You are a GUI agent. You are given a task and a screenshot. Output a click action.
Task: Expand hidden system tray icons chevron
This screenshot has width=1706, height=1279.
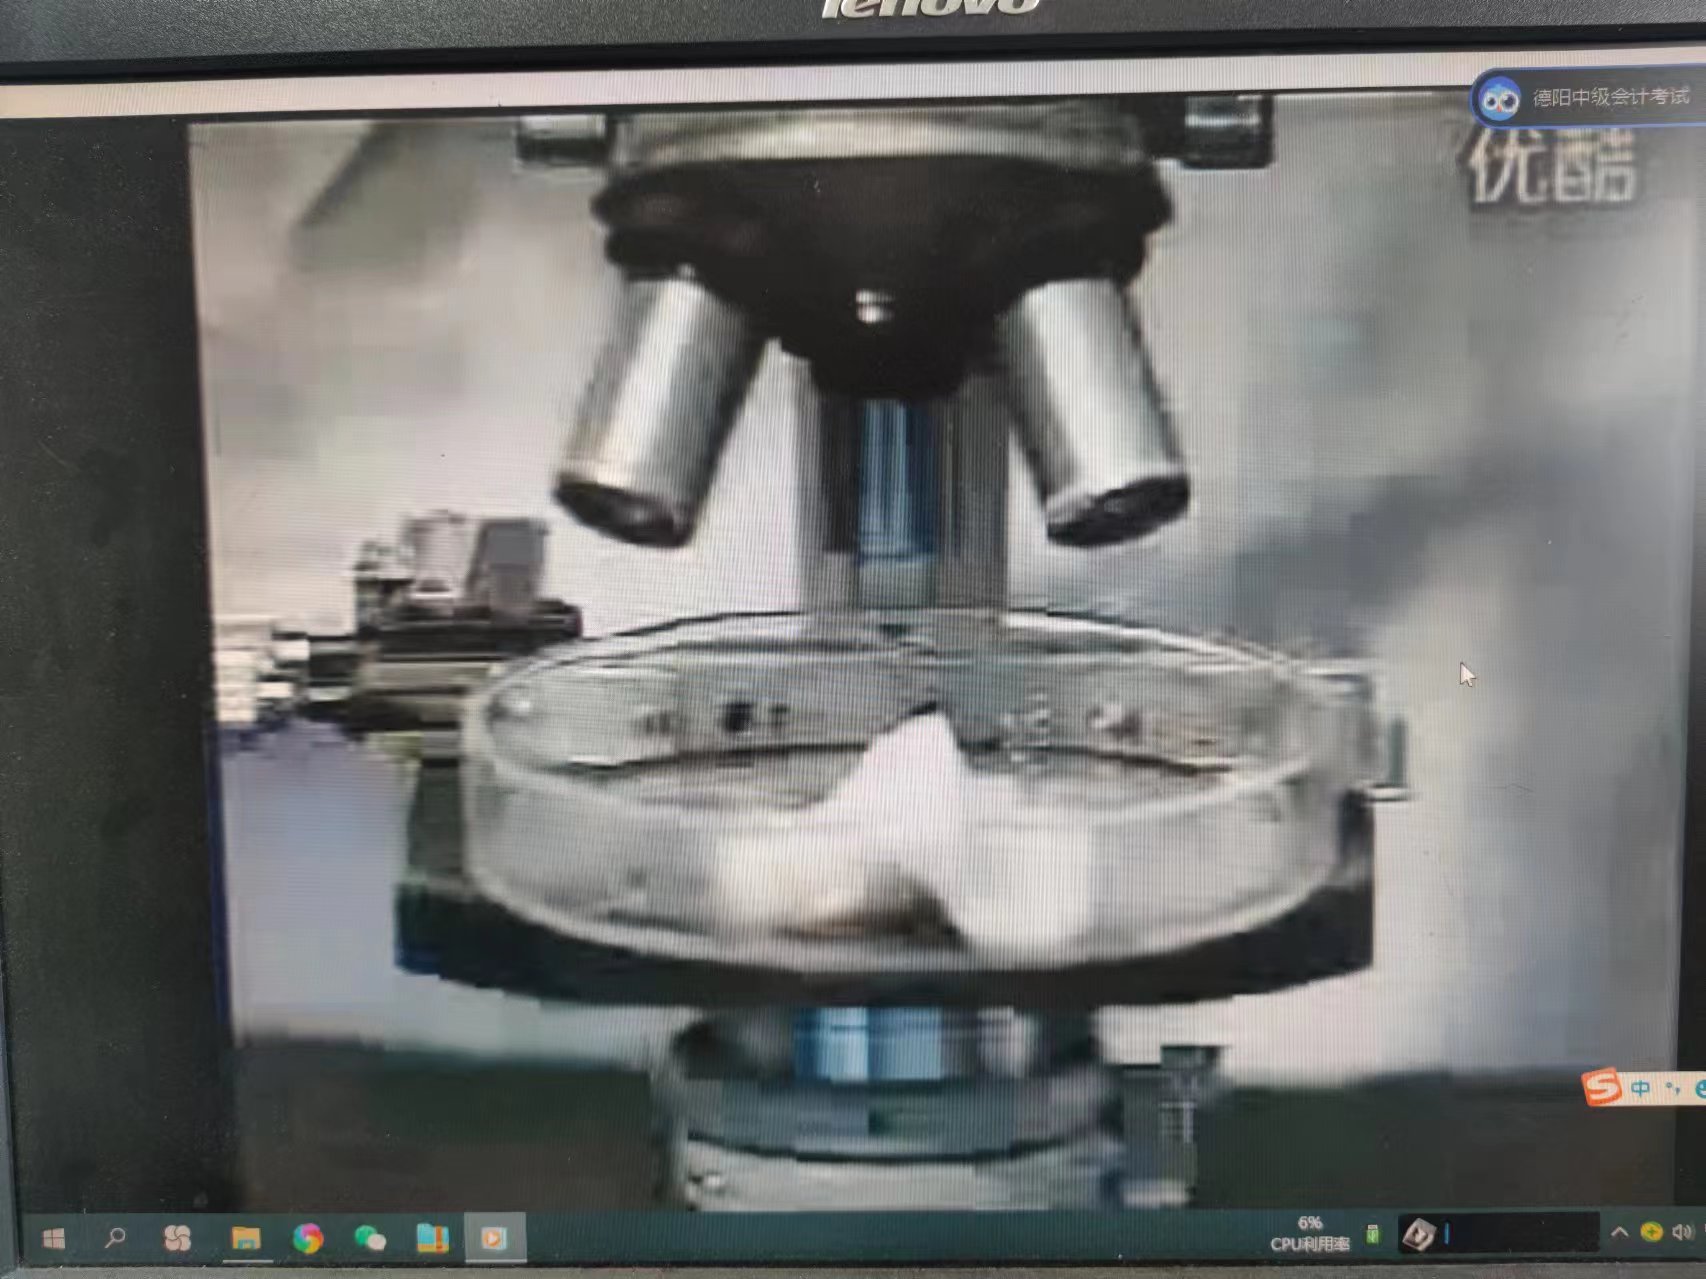(x=1619, y=1233)
